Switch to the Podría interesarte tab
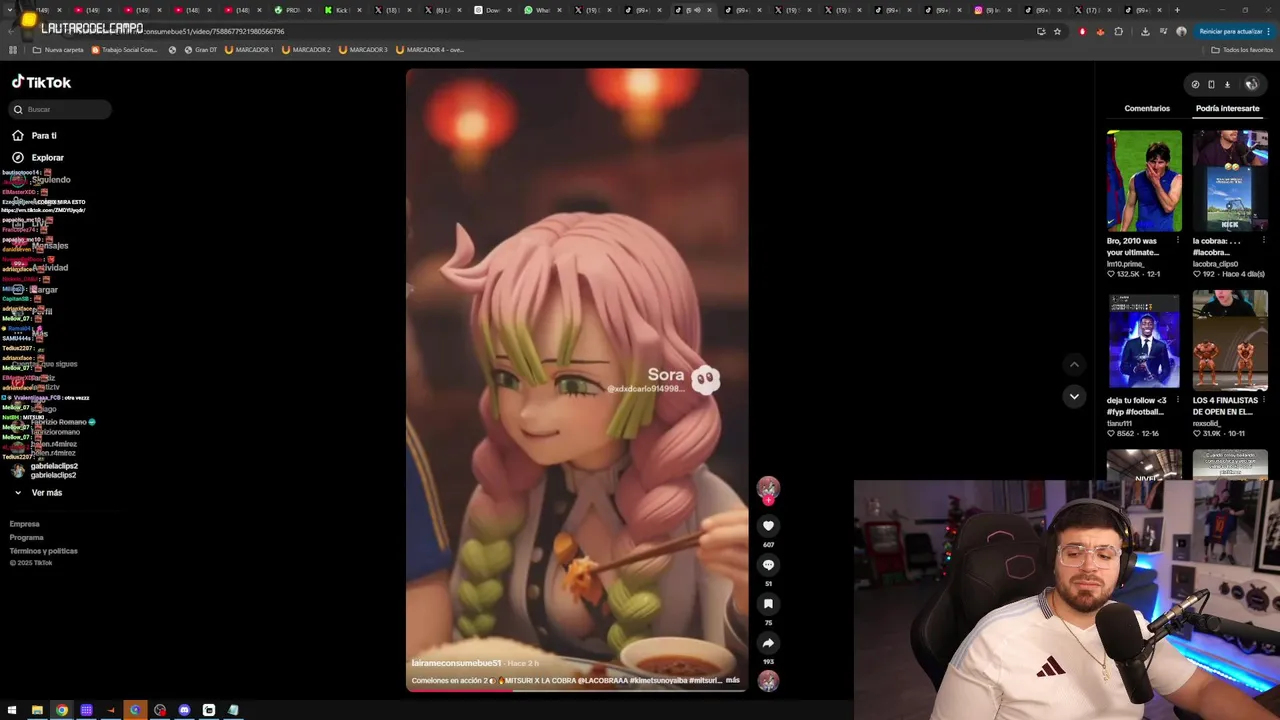Screen dimensions: 1280x720 tap(1227, 108)
